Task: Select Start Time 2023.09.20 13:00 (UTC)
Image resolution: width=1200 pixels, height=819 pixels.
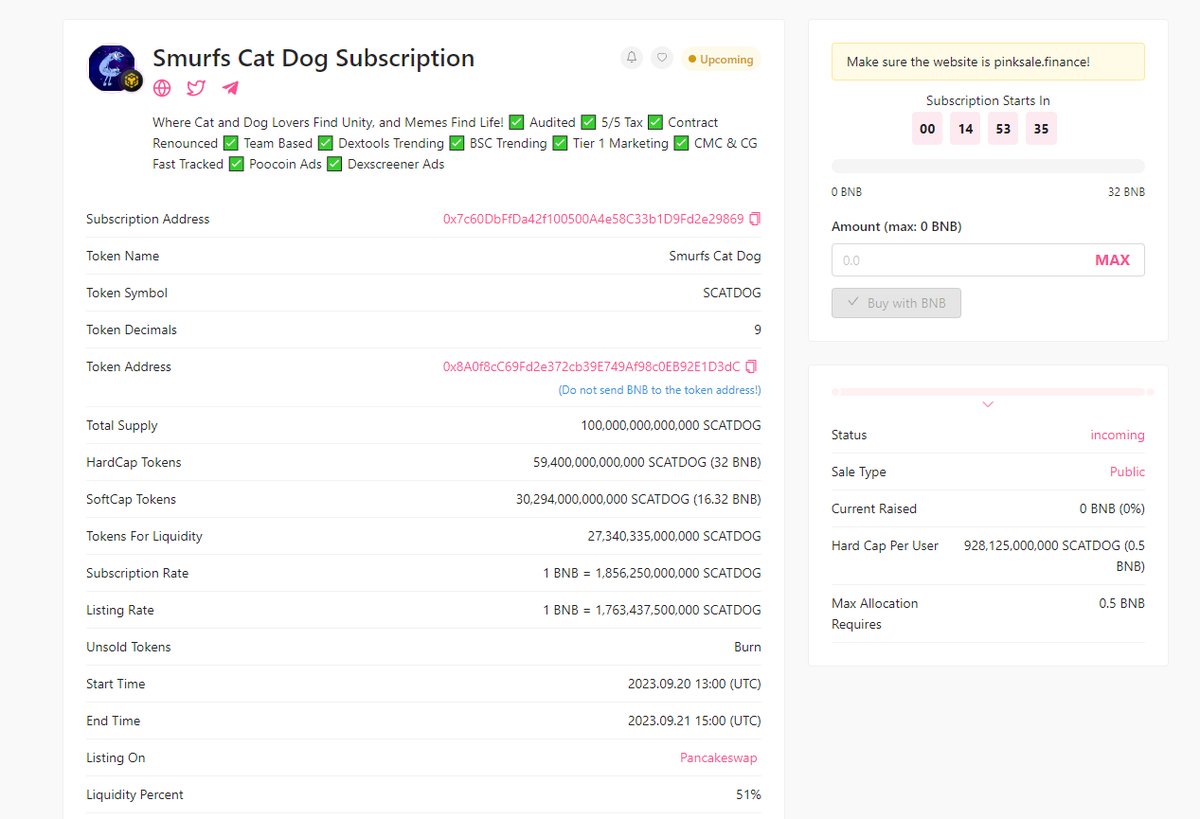Action: coord(695,684)
